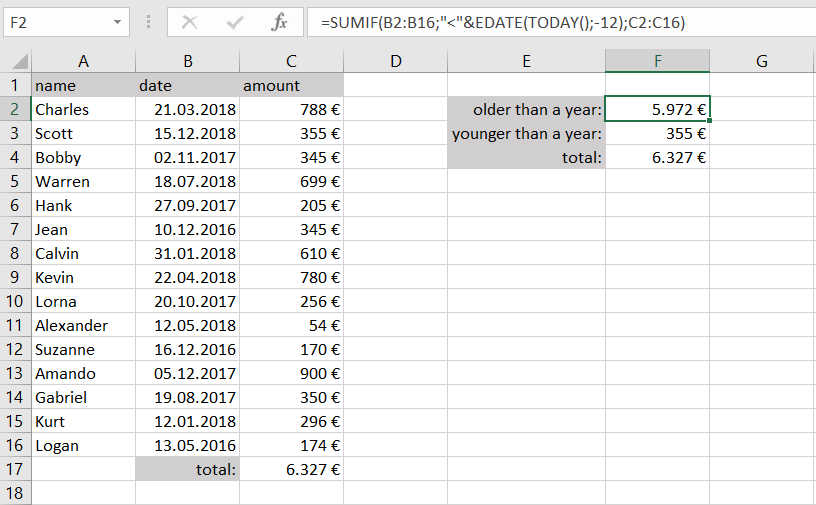Select row 9 header
Screen dimensions: 816x505
coord(15,277)
